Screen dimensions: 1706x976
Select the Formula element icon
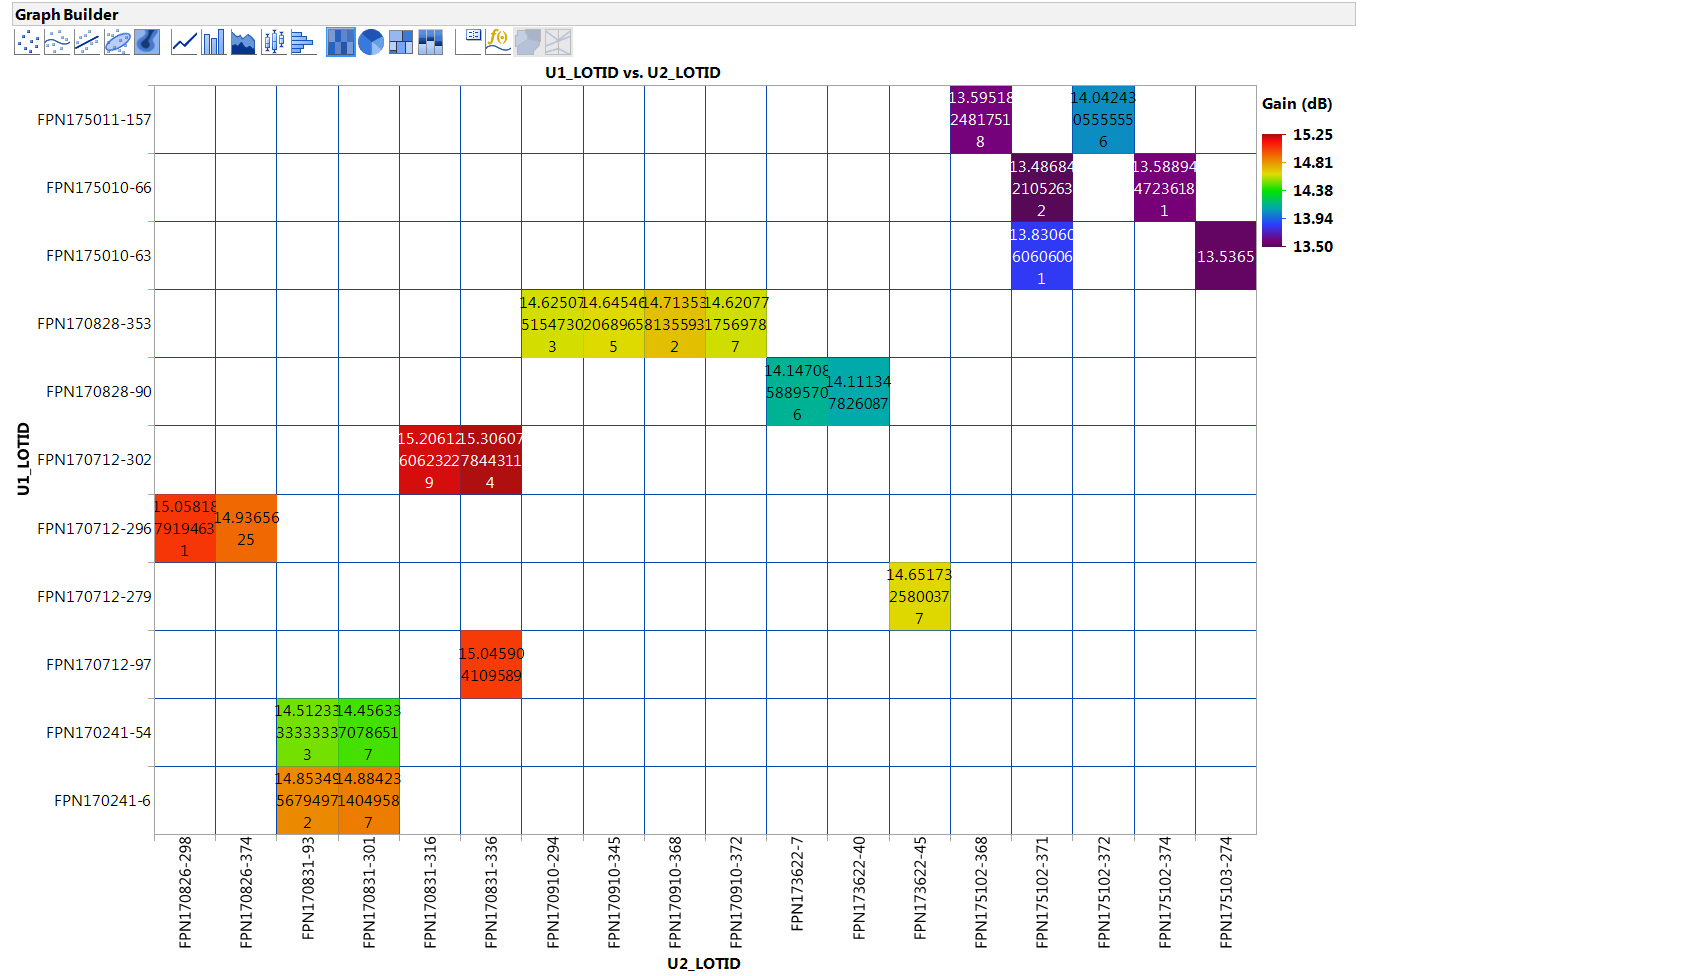pos(497,42)
